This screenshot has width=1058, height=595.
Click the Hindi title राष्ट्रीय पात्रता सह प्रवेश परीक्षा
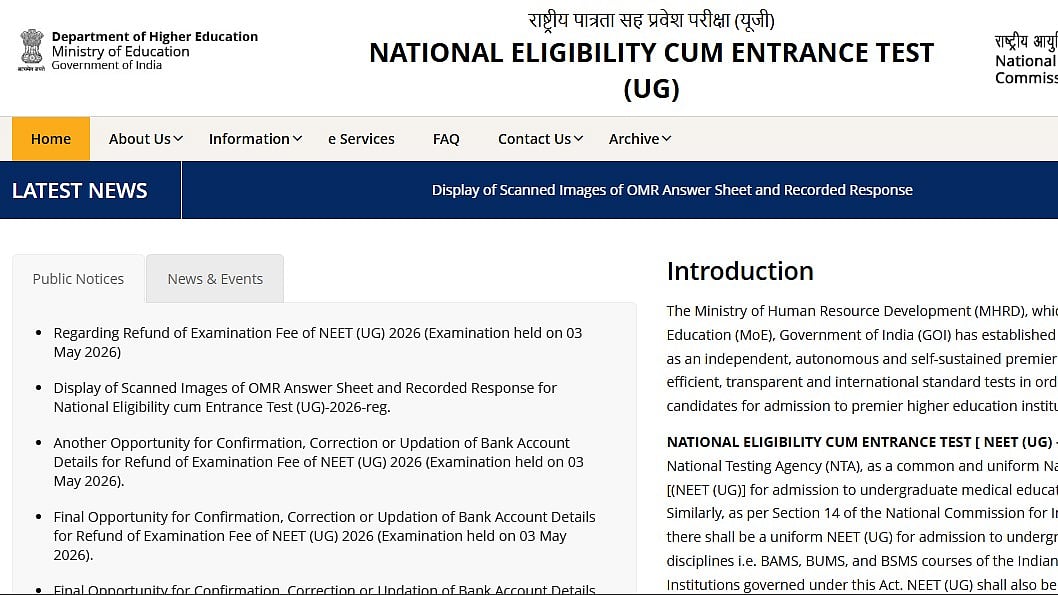pos(652,20)
